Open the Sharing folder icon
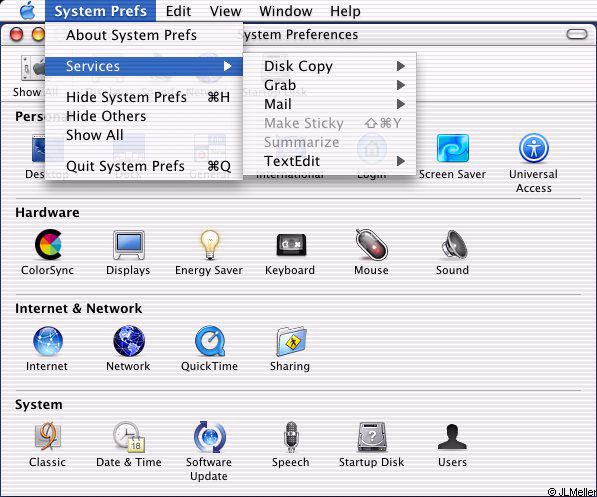Viewport: 597px width, 497px height. 291,341
